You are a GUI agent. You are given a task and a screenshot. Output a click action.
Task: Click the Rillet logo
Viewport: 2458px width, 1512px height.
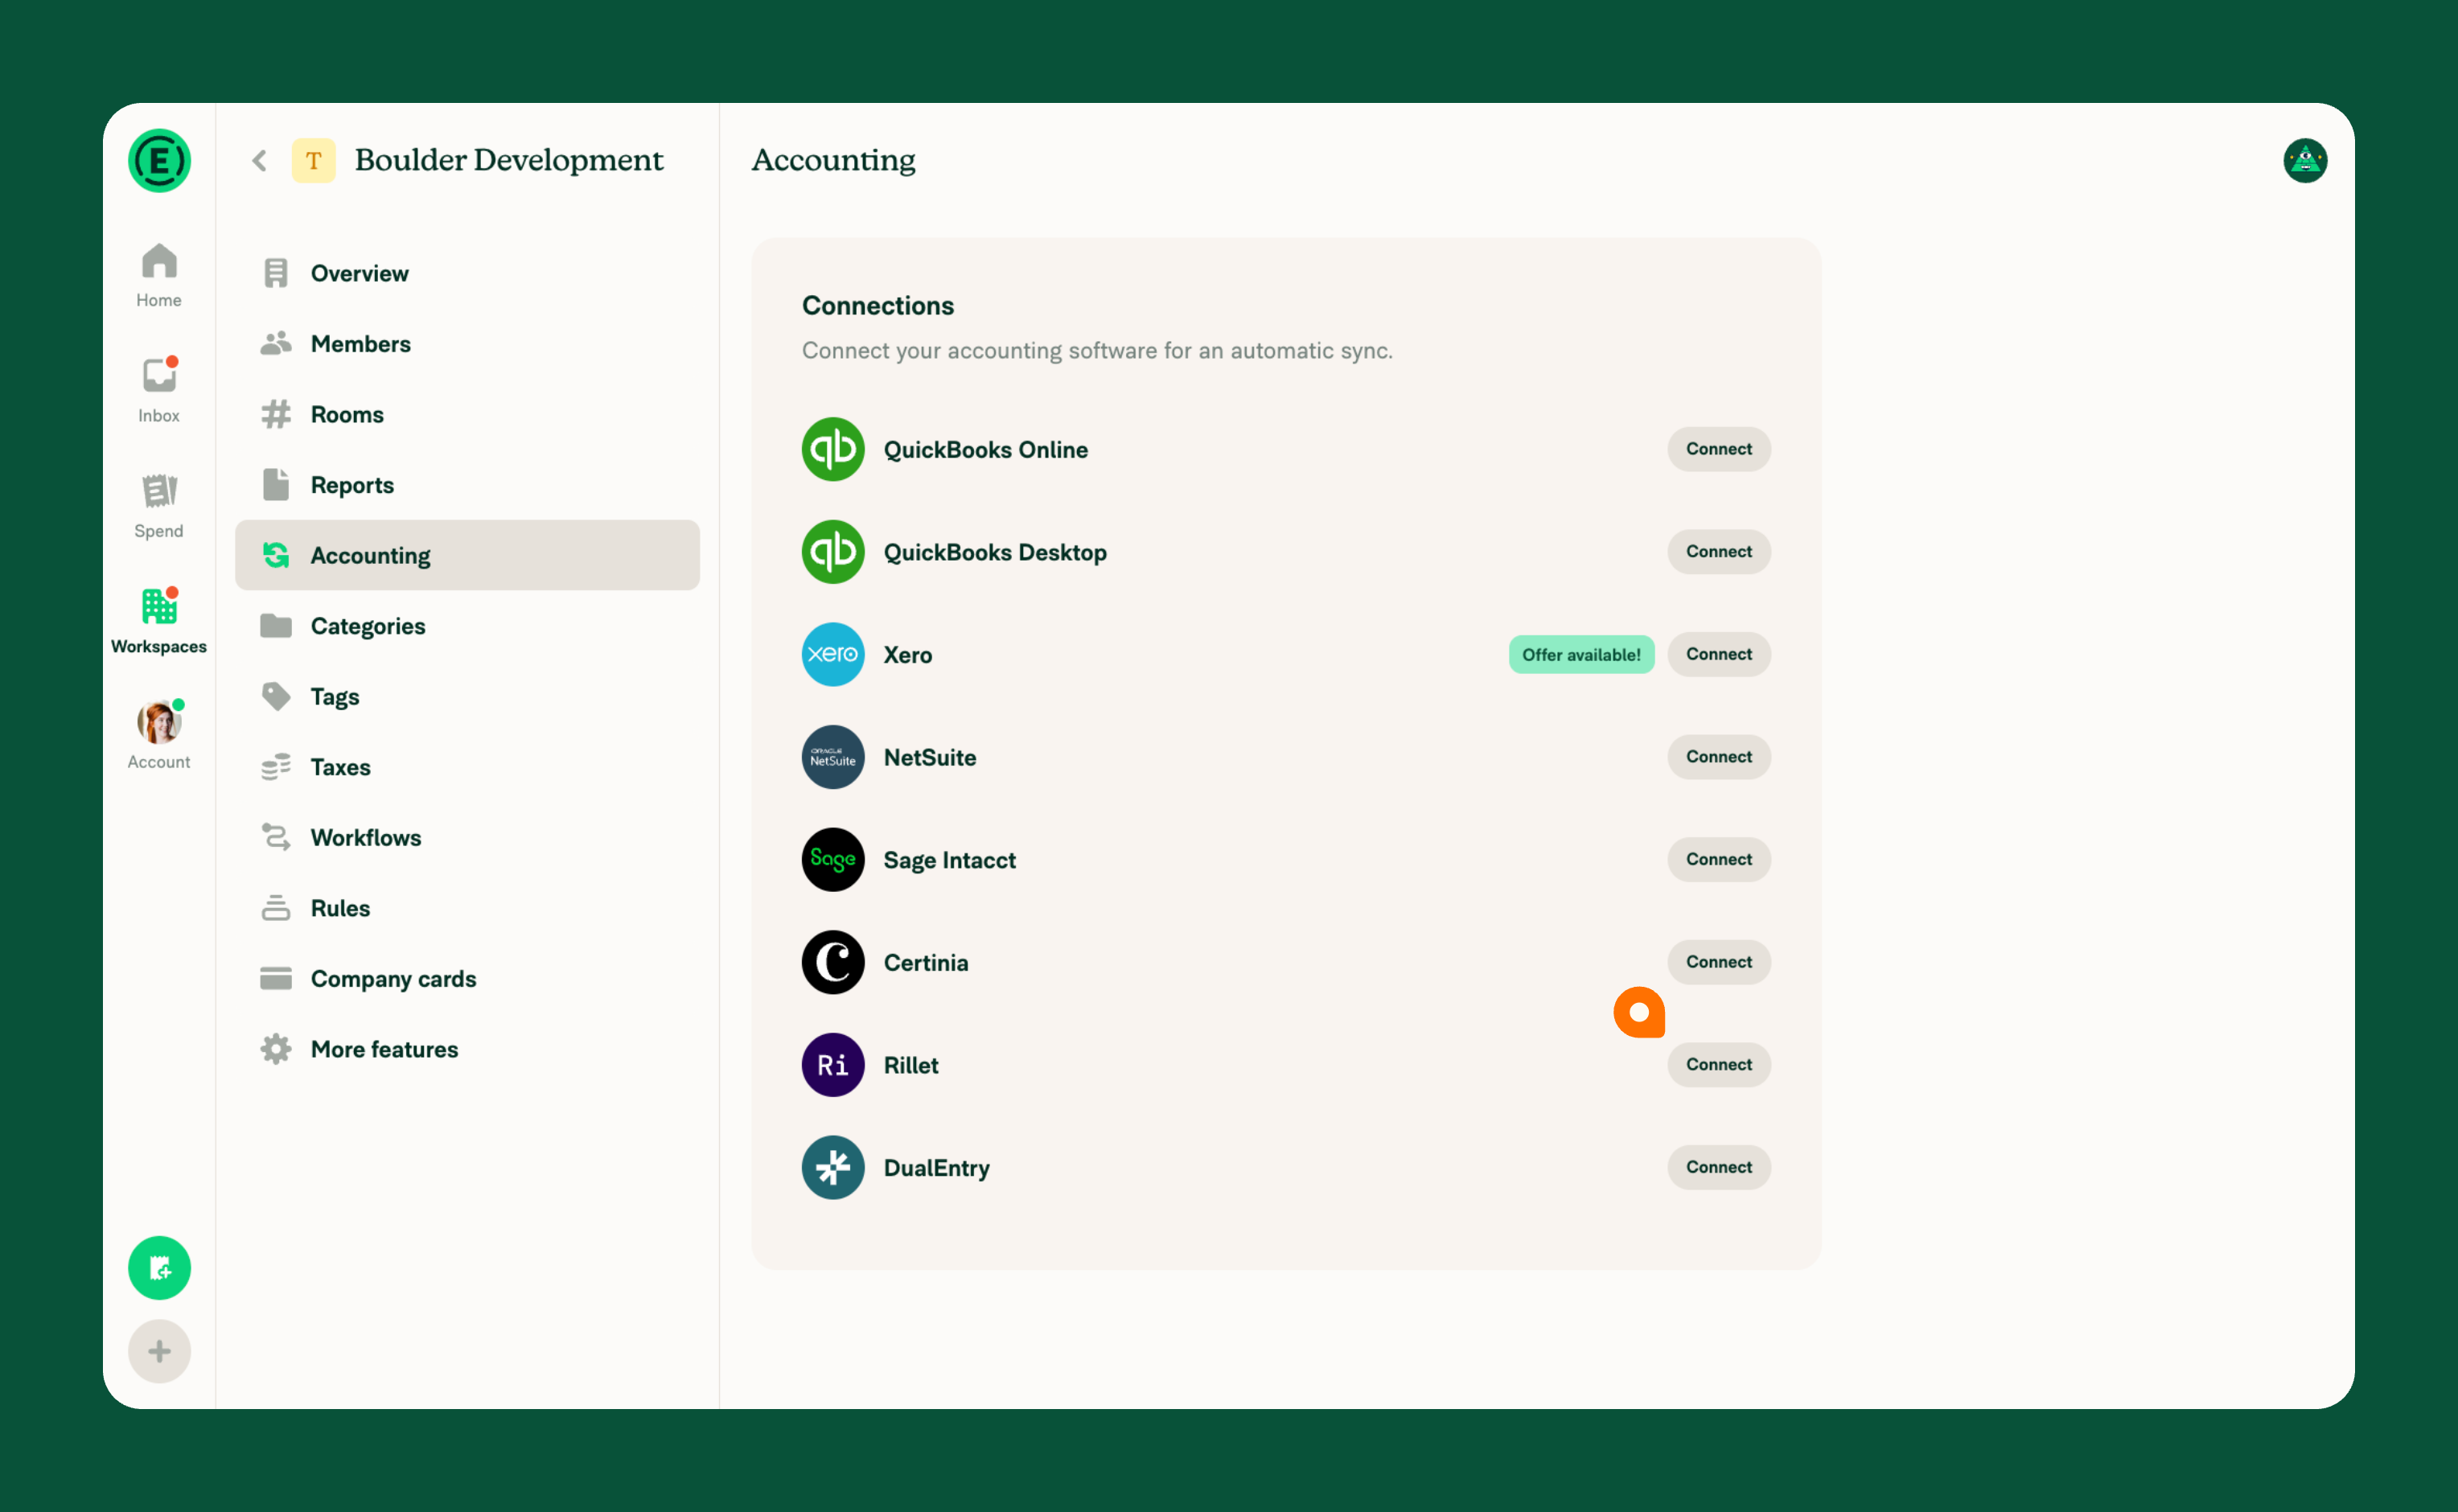pos(833,1065)
